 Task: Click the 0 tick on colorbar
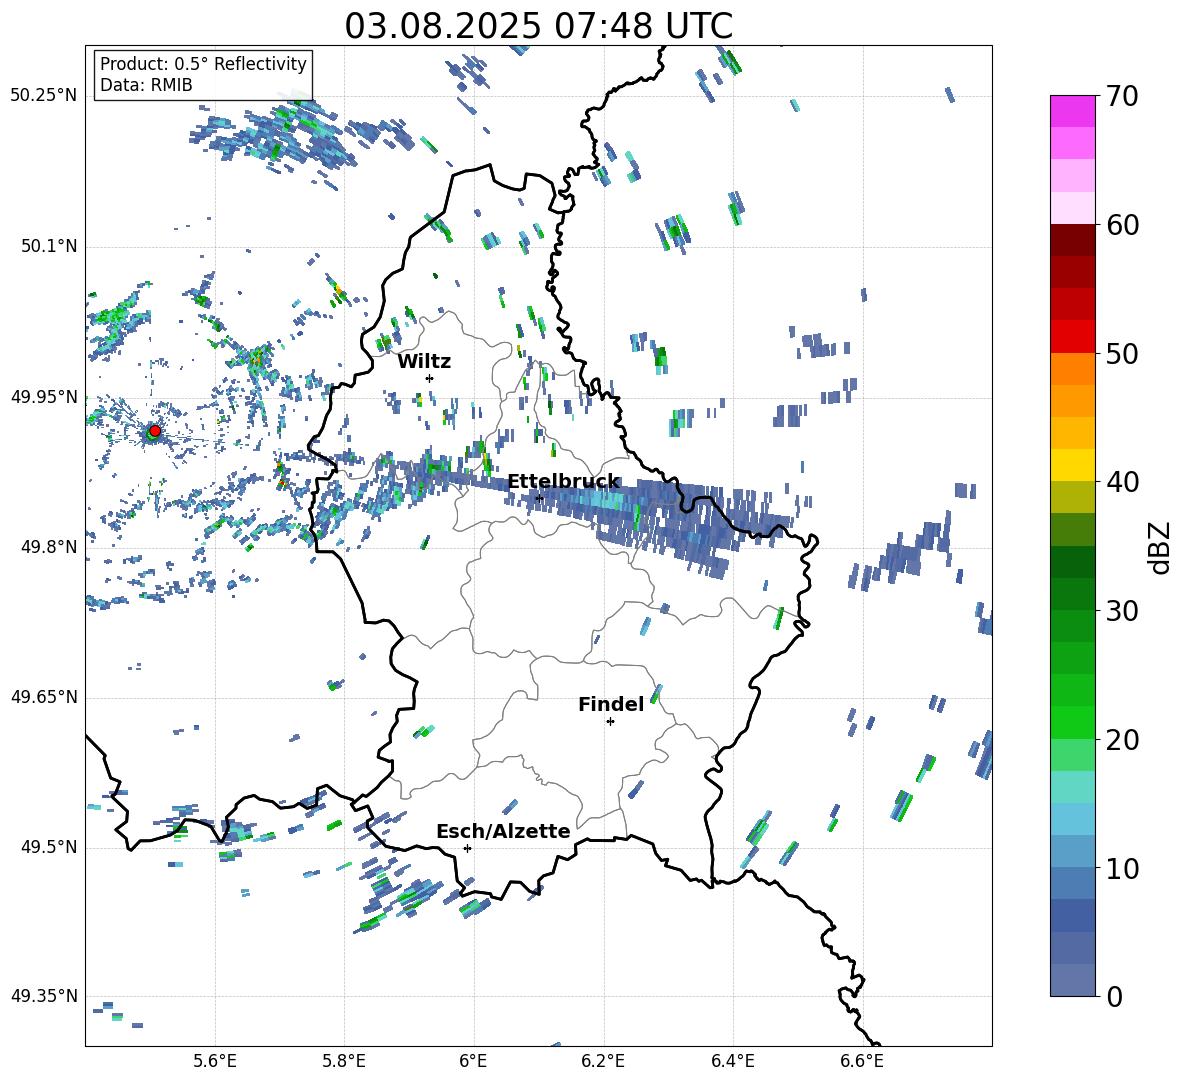coord(1113,996)
